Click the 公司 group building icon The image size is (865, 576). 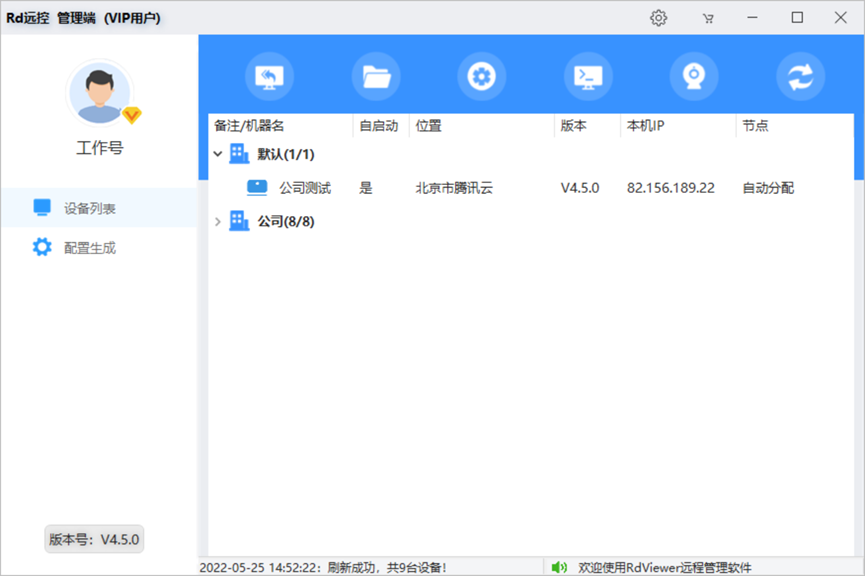[239, 221]
